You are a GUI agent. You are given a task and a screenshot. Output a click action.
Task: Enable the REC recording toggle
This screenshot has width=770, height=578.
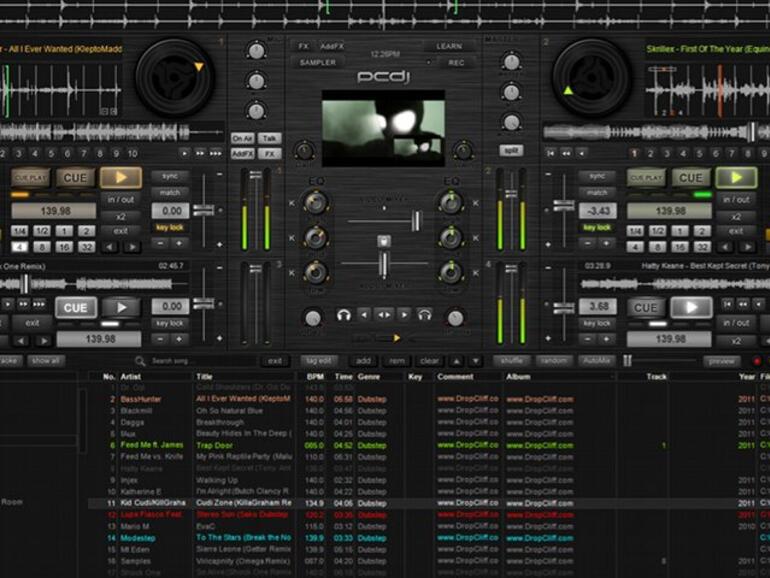pos(456,62)
